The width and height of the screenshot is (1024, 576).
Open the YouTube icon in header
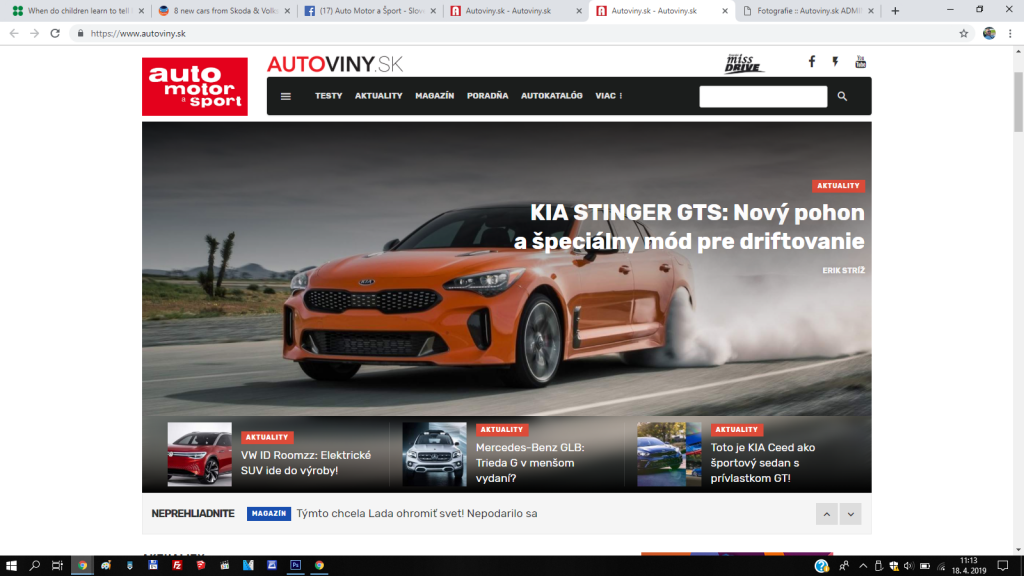(860, 61)
